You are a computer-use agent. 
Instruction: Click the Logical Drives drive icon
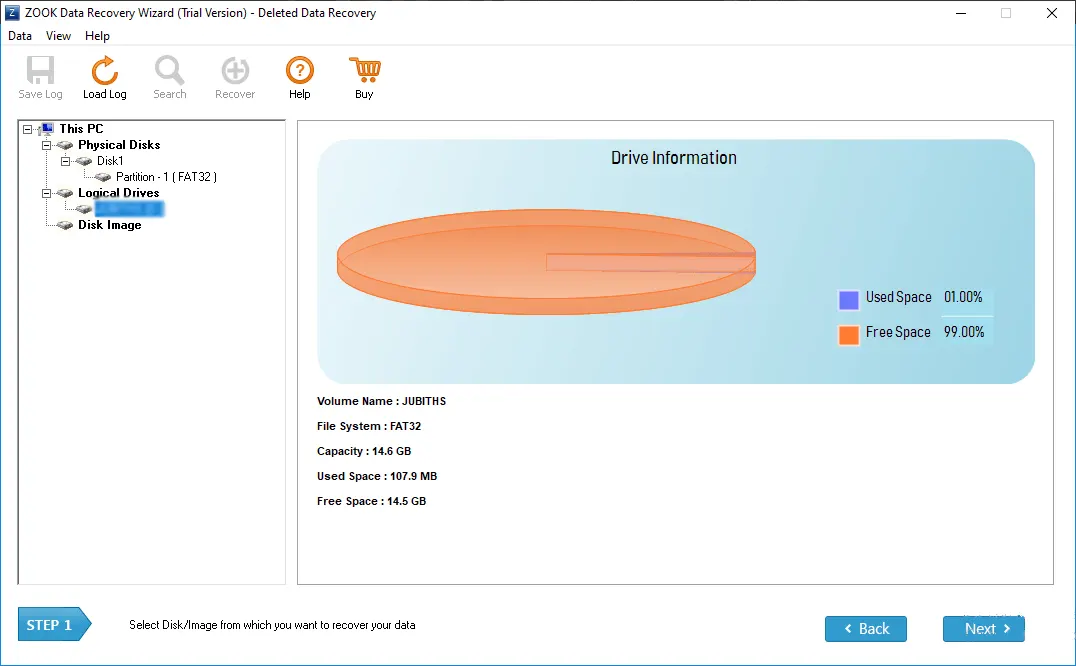tap(65, 193)
